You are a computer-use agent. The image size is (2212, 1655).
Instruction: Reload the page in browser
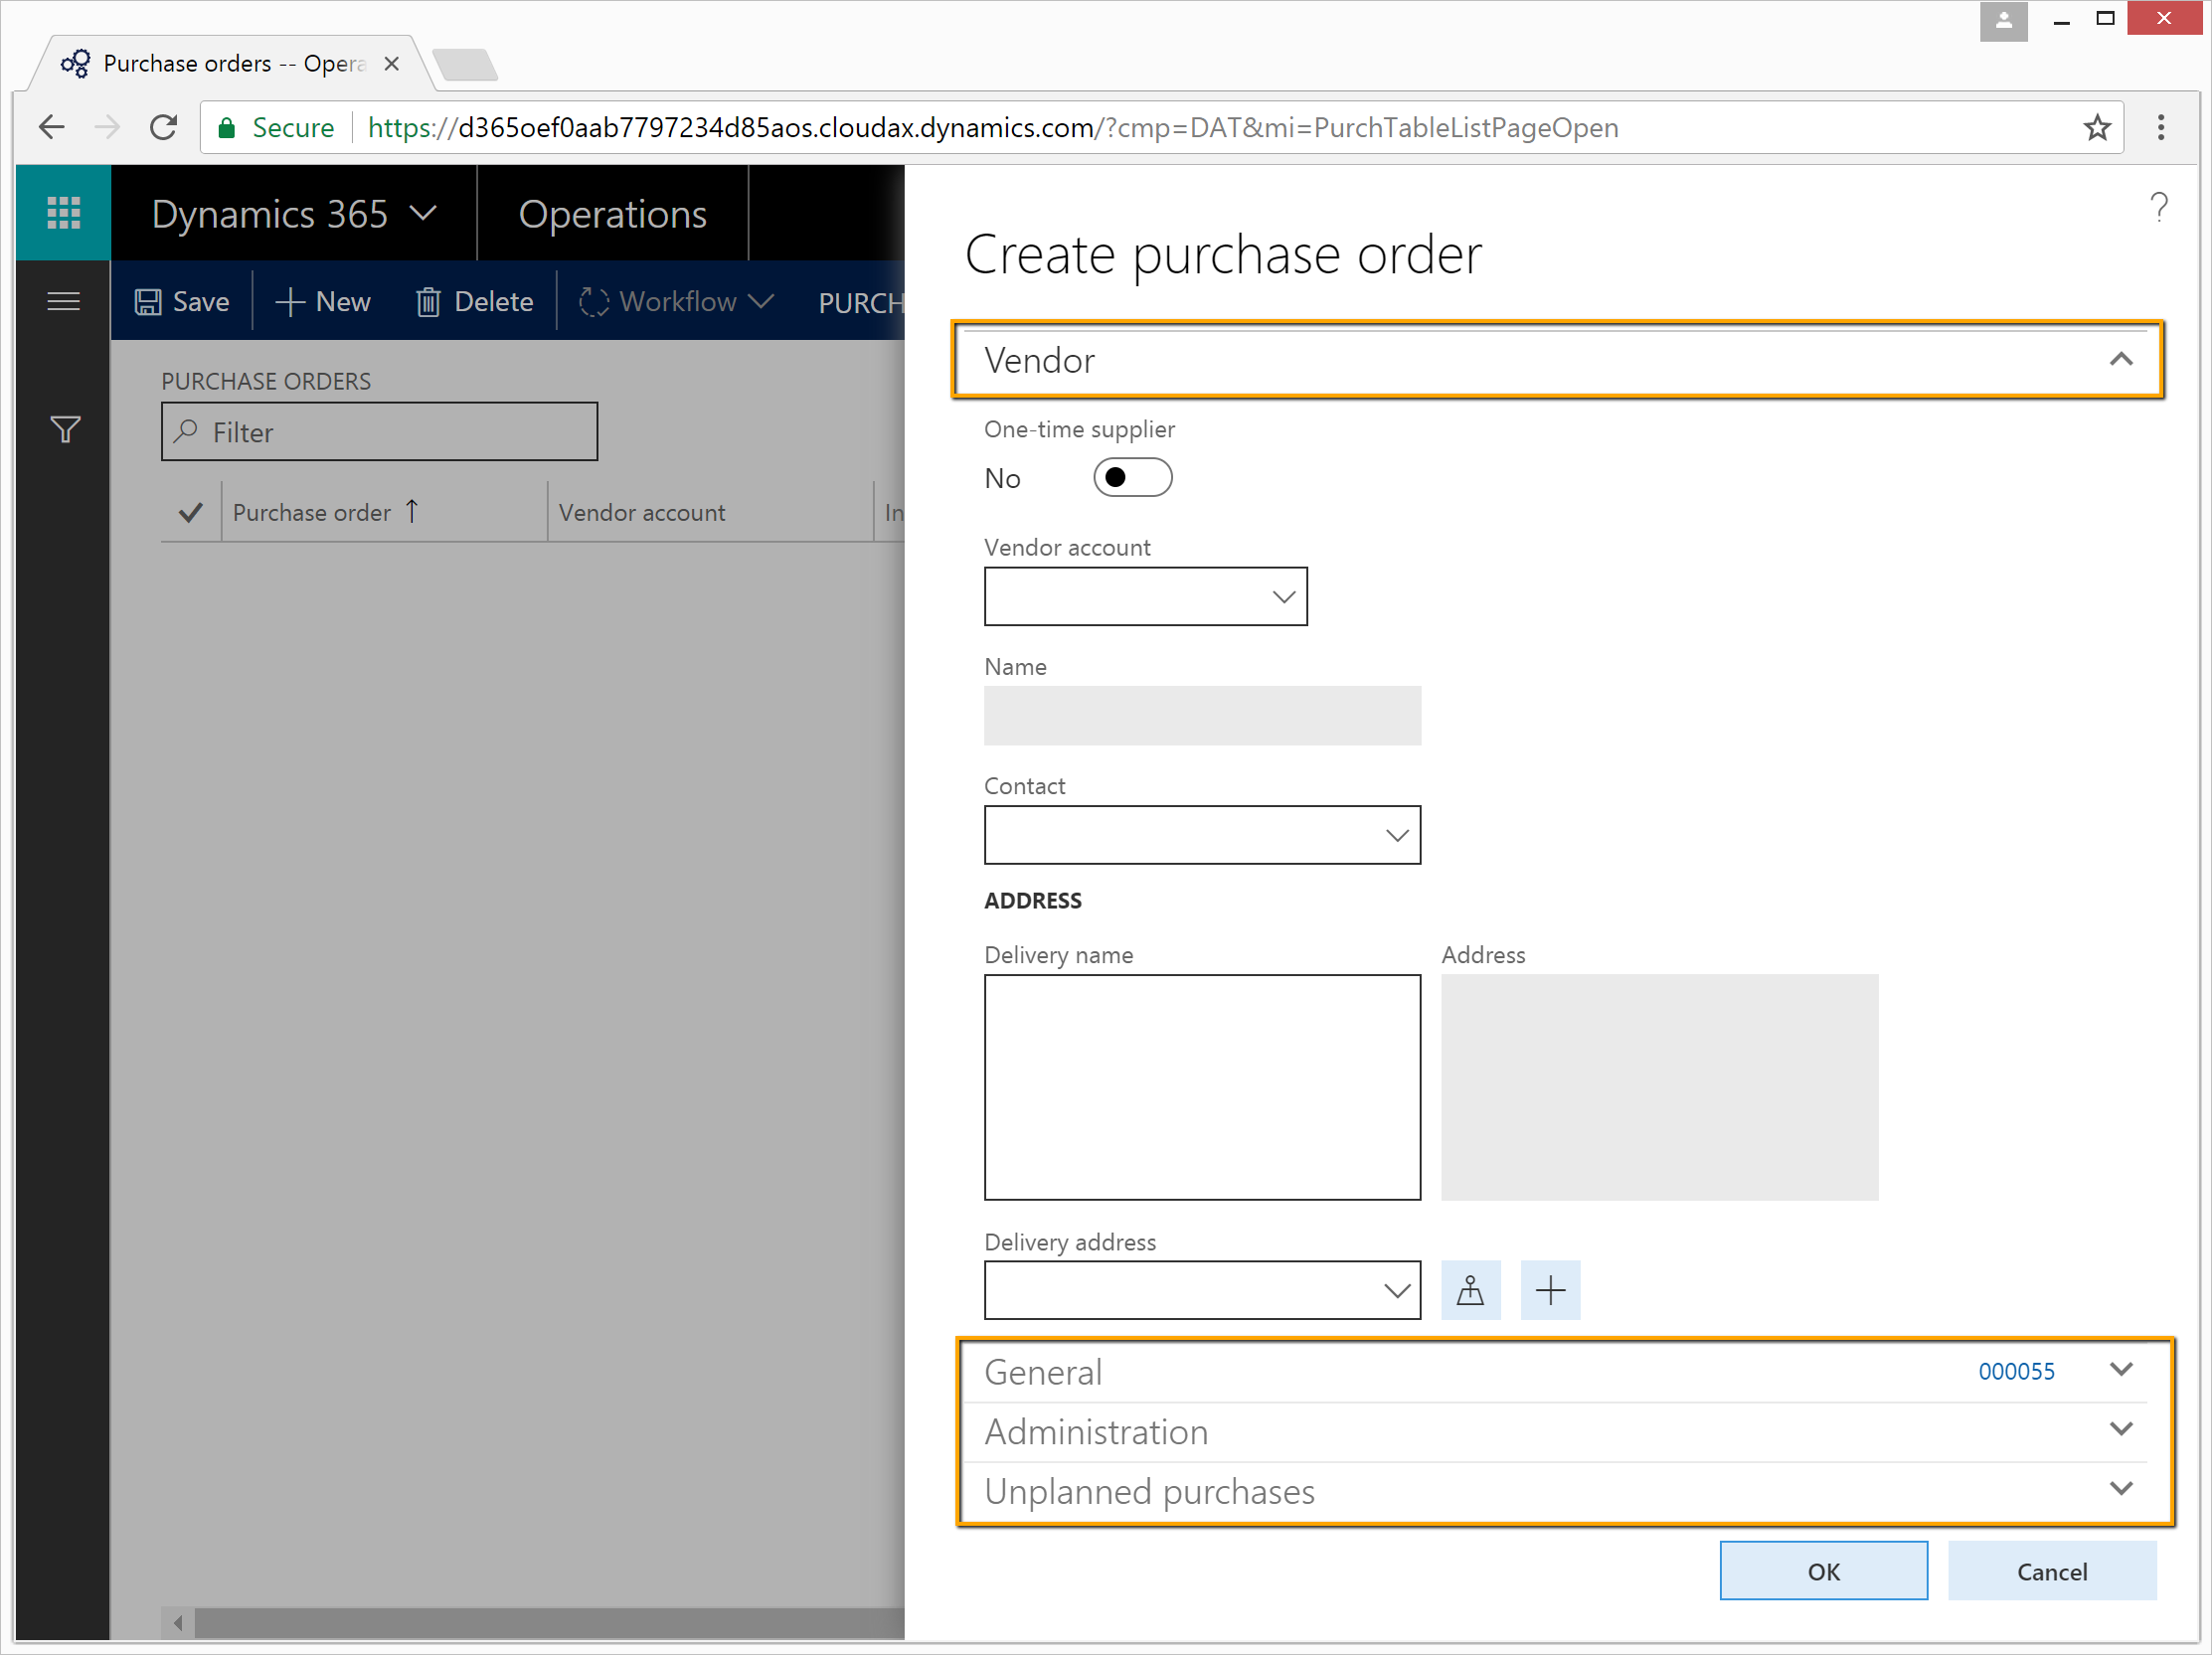pyautogui.click(x=164, y=128)
